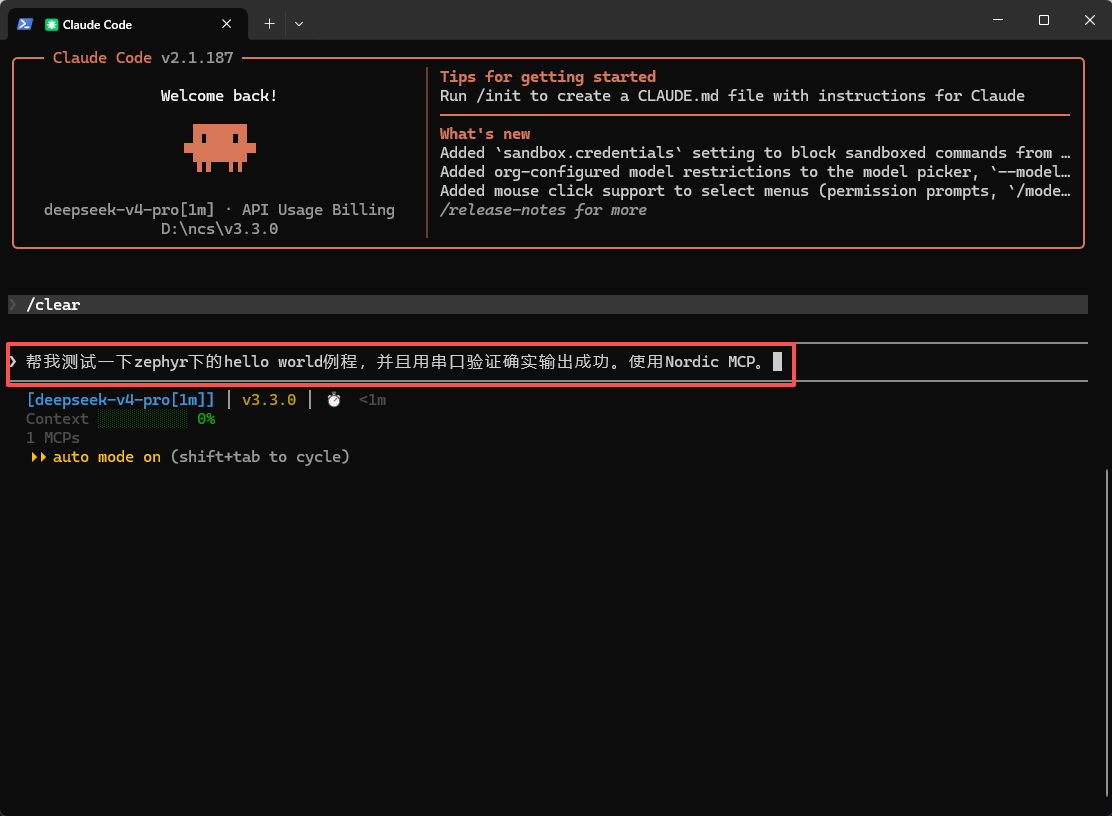Close the Claude Code tab
Image resolution: width=1112 pixels, height=816 pixels.
tap(226, 24)
